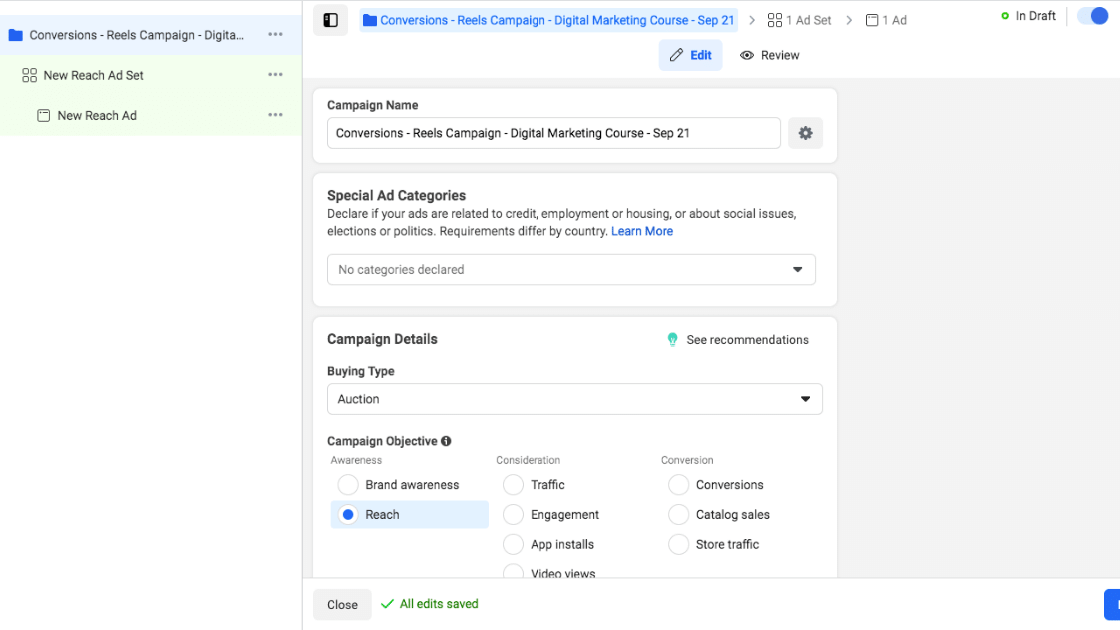Viewport: 1120px width, 630px height.
Task: Collapse the left navigation panel
Action: click(330, 19)
